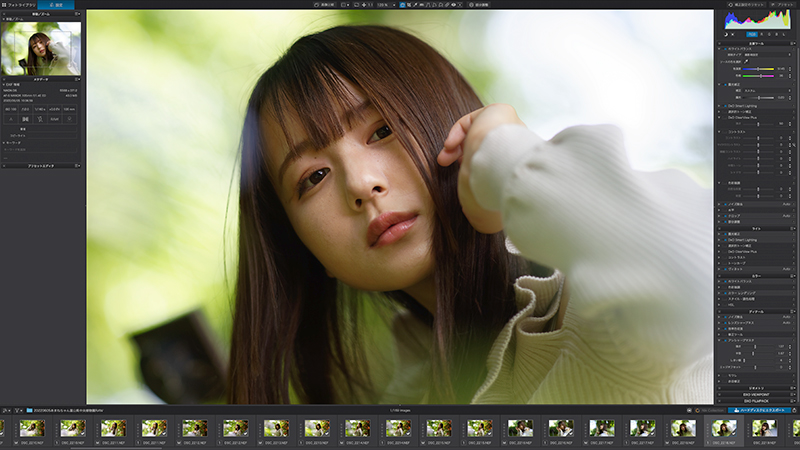Viewport: 800px width, 450px height.
Task: Click the eye icon in top toolbar
Action: [453, 5]
